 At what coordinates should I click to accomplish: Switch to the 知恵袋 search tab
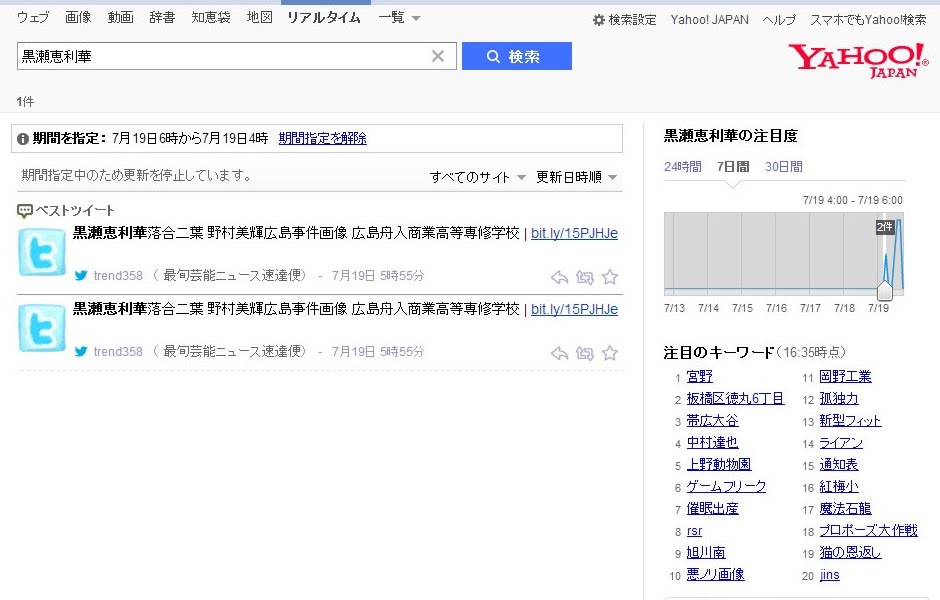click(210, 17)
